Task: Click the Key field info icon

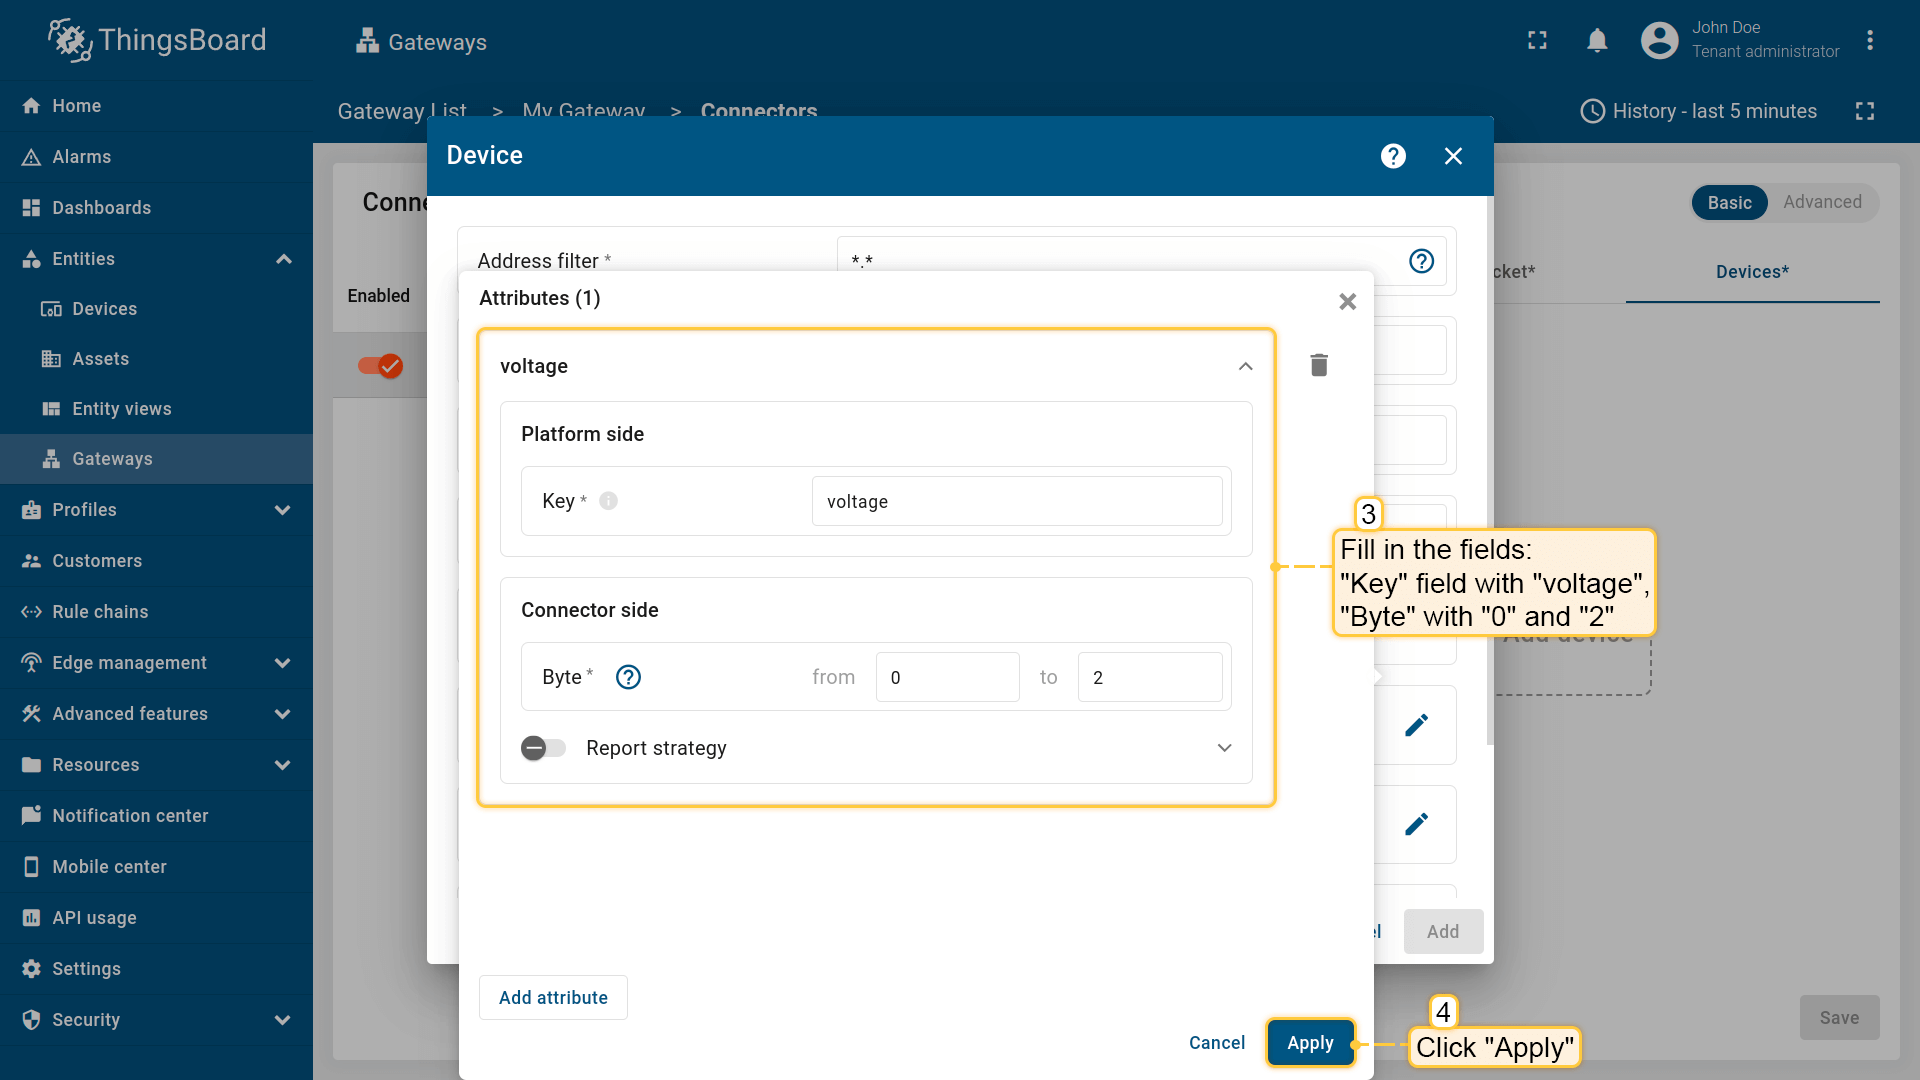Action: [608, 501]
